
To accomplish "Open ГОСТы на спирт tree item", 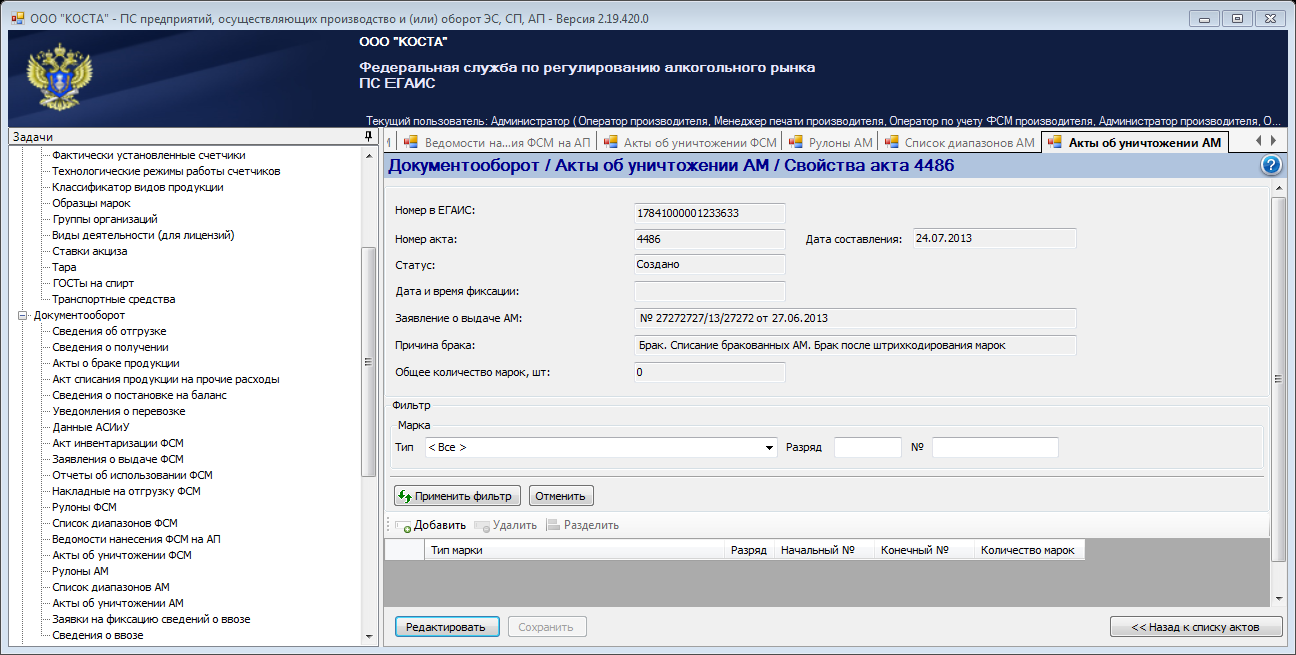I will coord(93,283).
